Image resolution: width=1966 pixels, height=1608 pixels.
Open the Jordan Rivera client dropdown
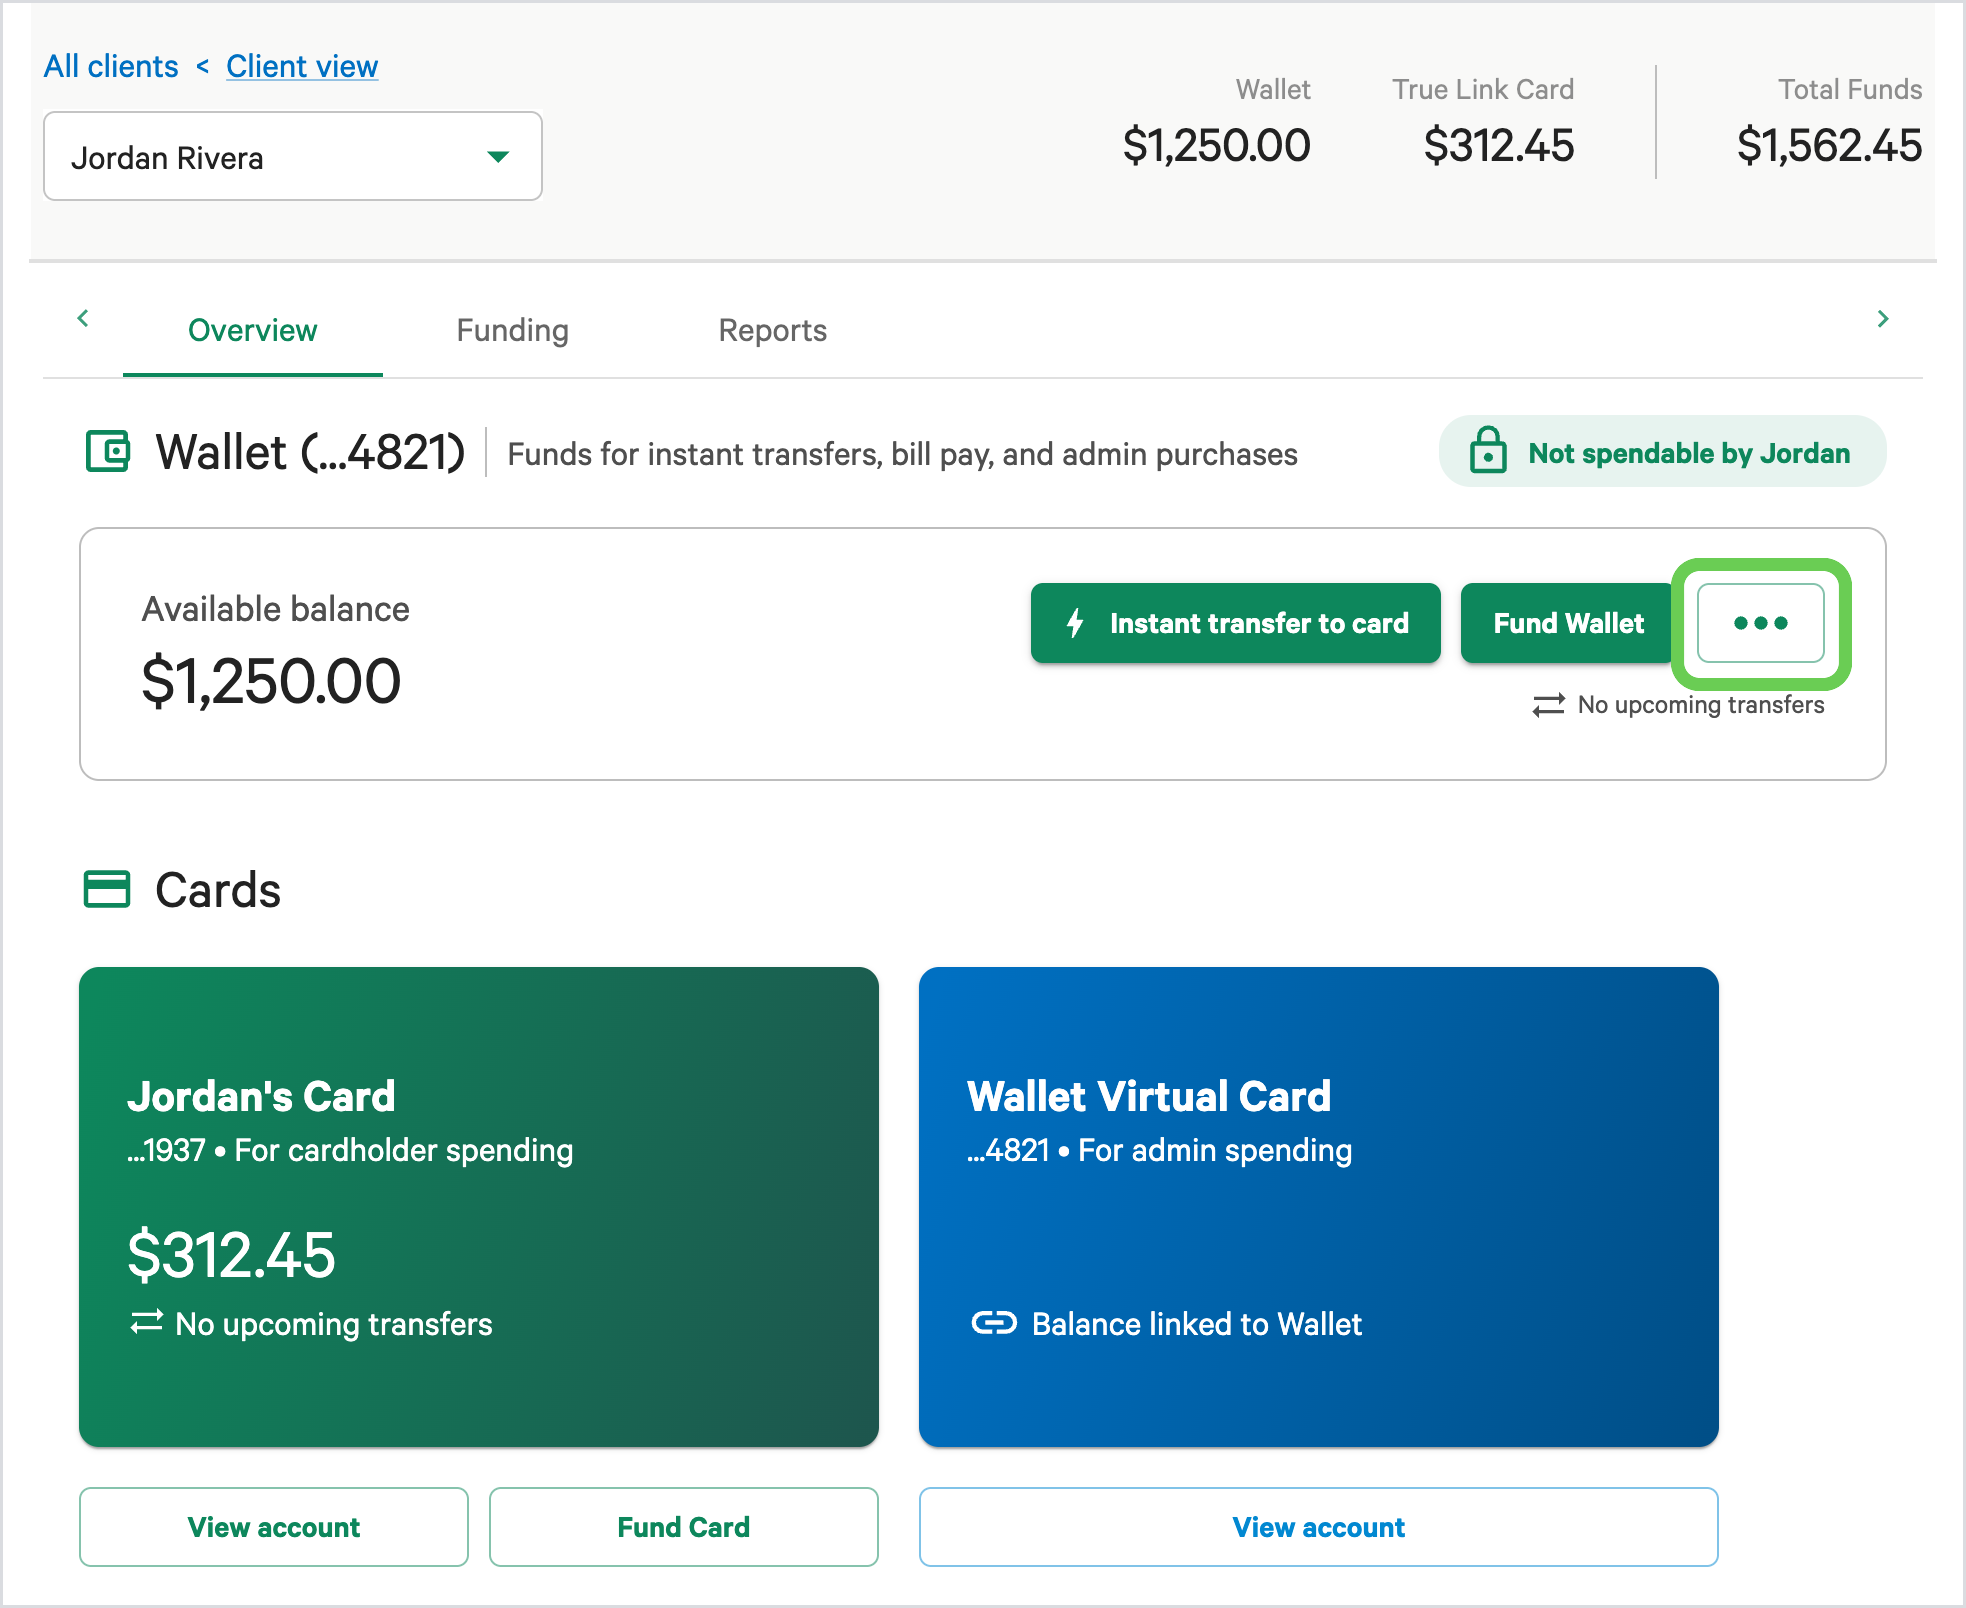click(293, 156)
